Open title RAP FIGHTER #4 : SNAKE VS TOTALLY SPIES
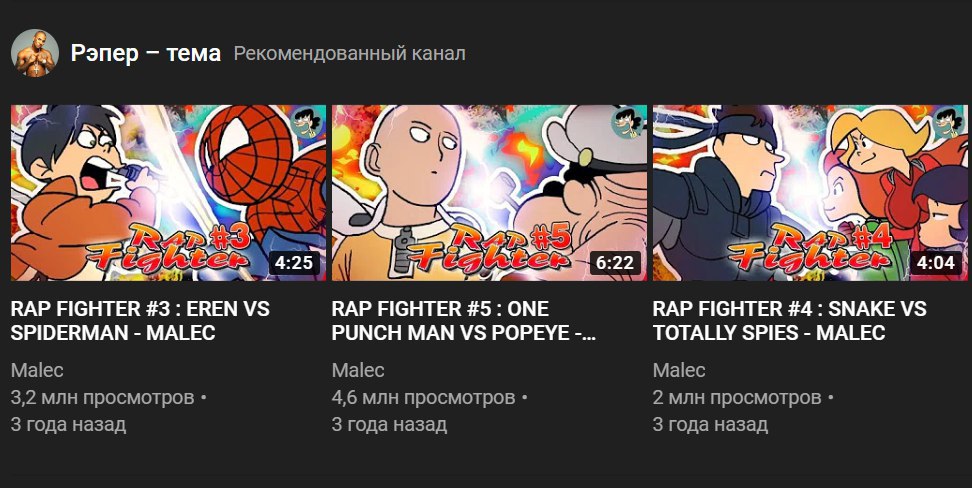Viewport: 972px width, 488px height. click(x=790, y=321)
